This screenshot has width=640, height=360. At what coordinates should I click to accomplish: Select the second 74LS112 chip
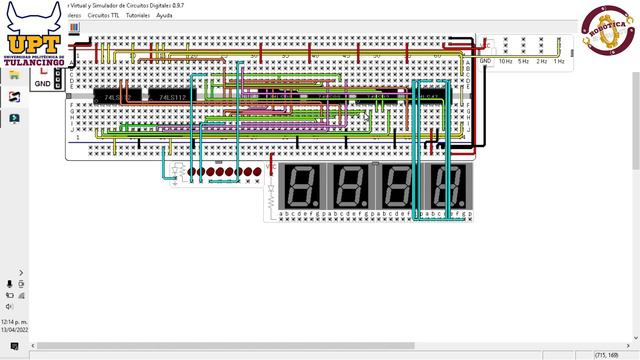tap(172, 97)
